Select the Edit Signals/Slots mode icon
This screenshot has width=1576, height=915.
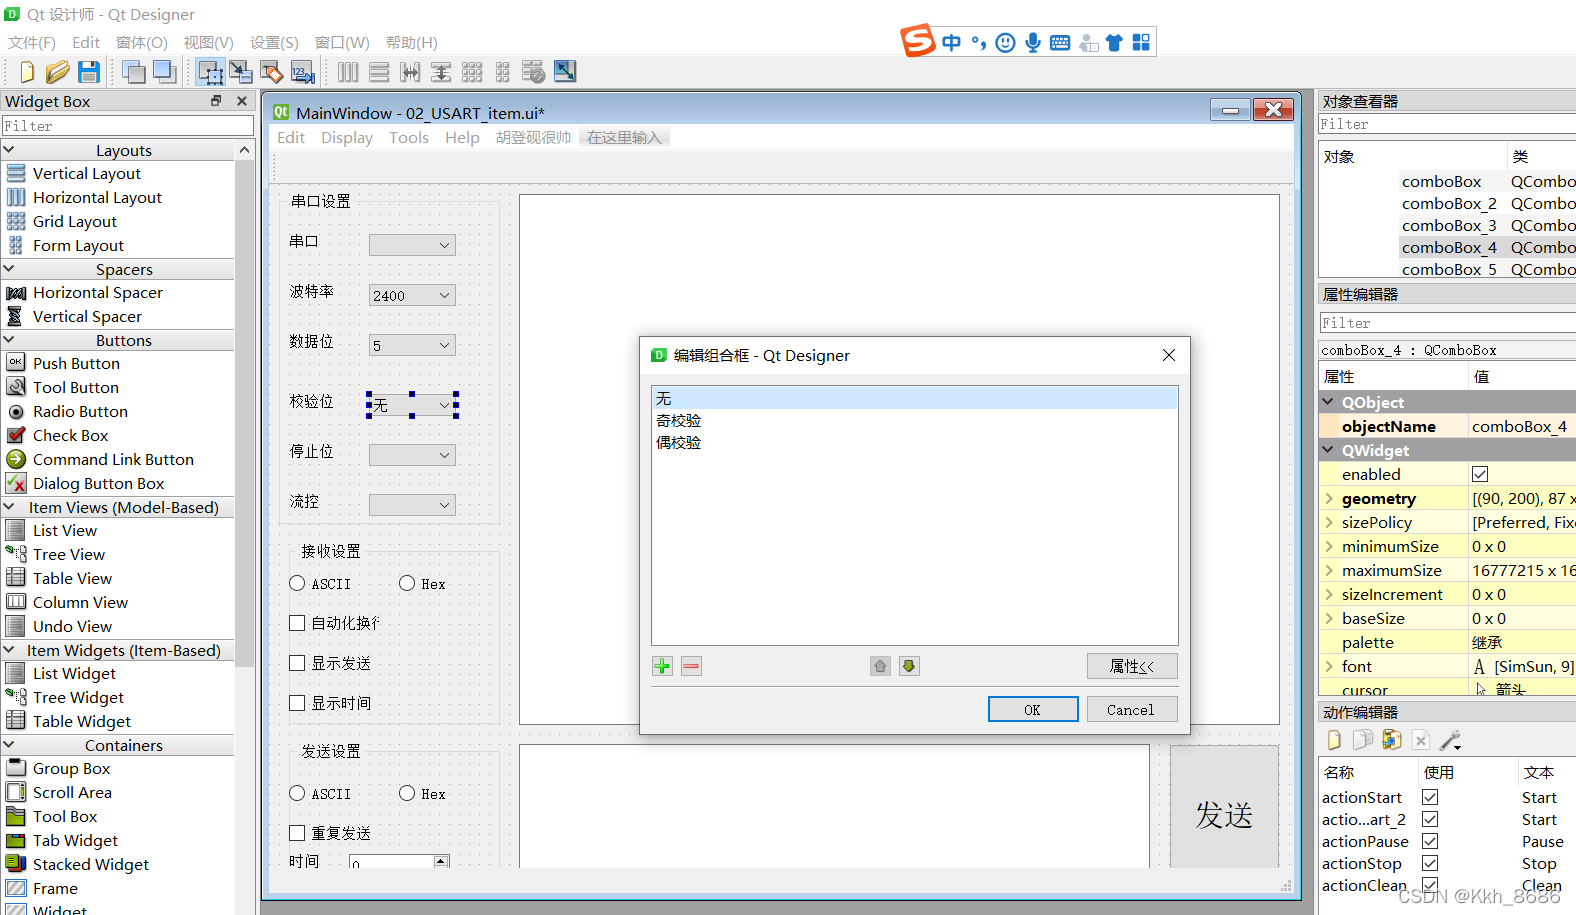[241, 72]
